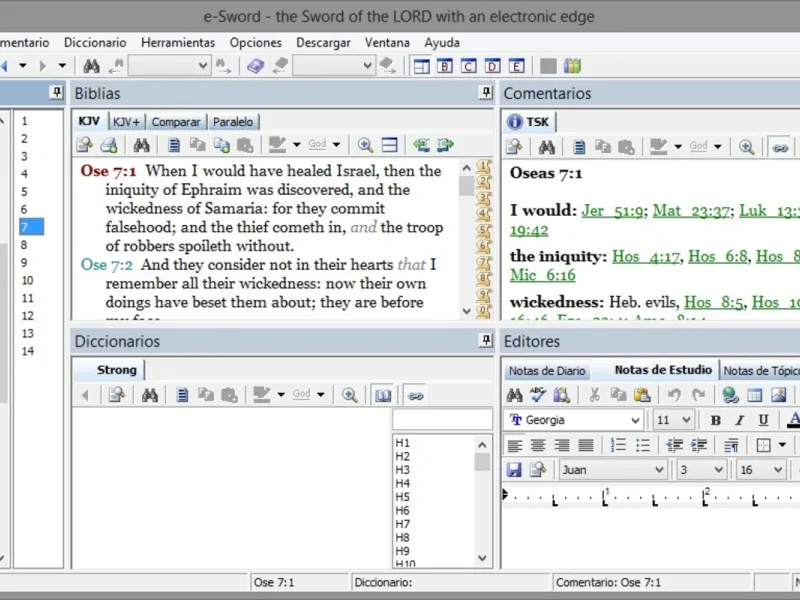Toggle link sync icon in Comentarios toolbar
Viewport: 800px width, 600px height.
pos(780,148)
